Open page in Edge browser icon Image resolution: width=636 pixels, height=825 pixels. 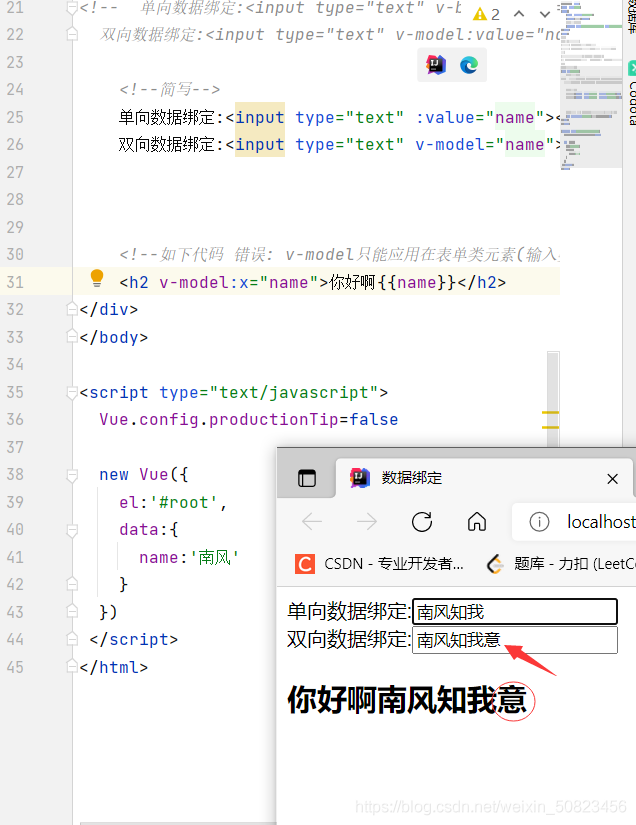pos(469,65)
